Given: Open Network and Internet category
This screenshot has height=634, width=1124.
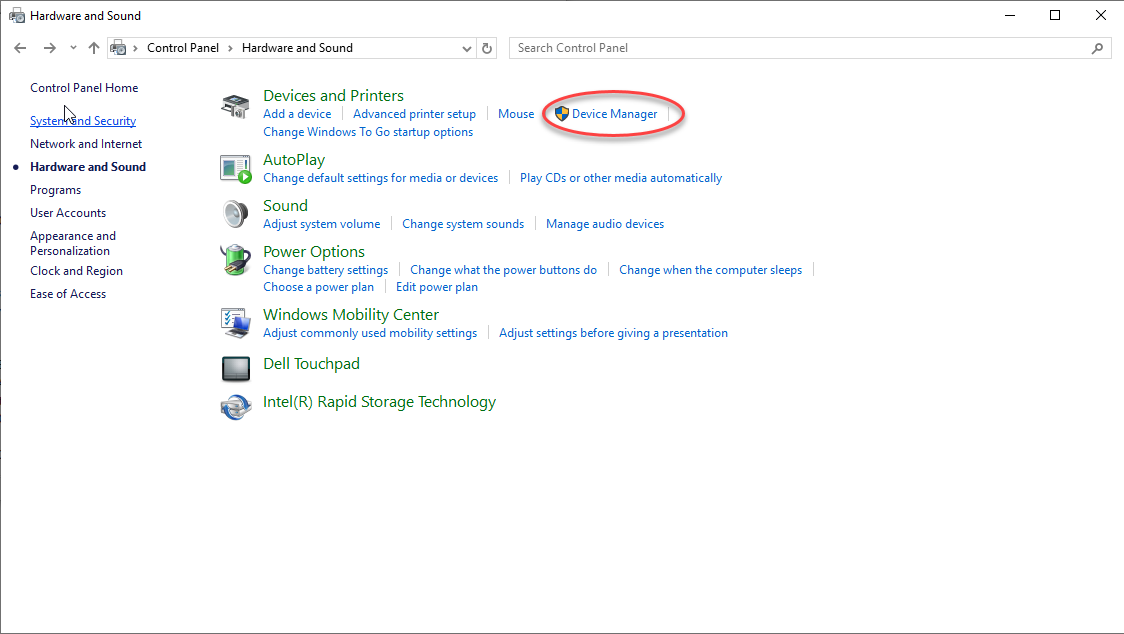Looking at the screenshot, I should pyautogui.click(x=86, y=143).
